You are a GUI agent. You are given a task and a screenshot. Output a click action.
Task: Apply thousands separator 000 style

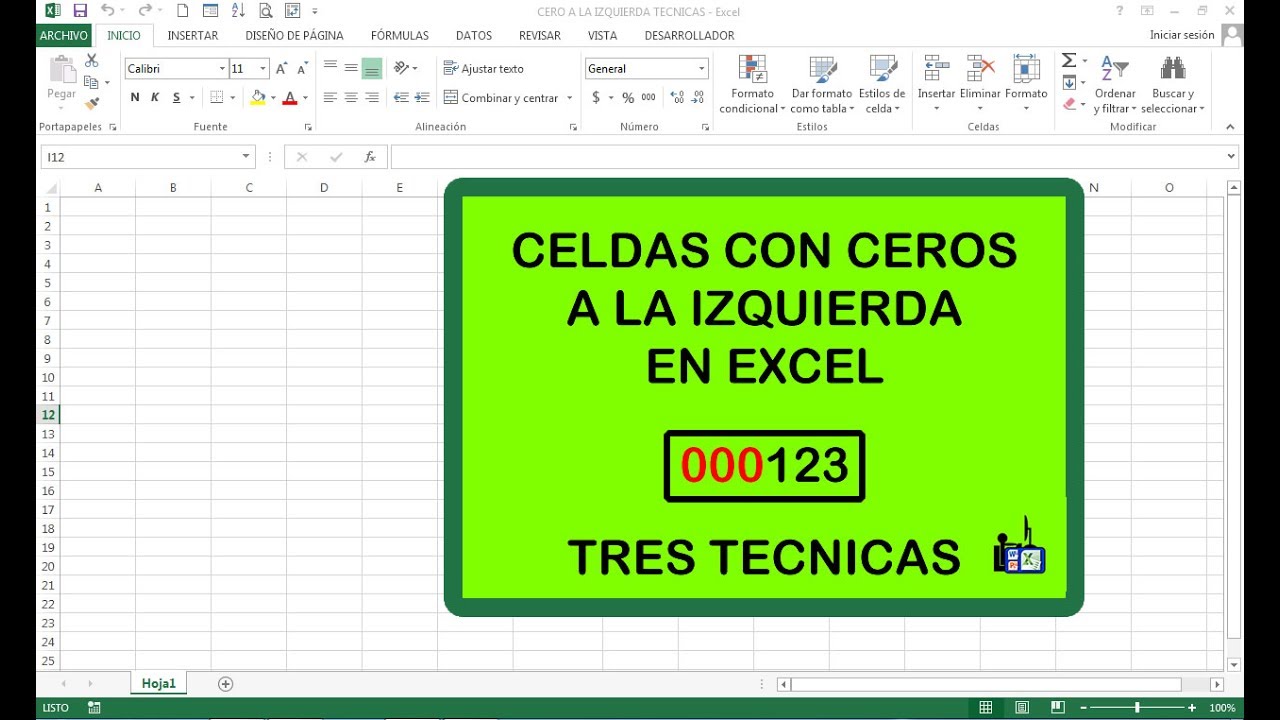point(649,98)
